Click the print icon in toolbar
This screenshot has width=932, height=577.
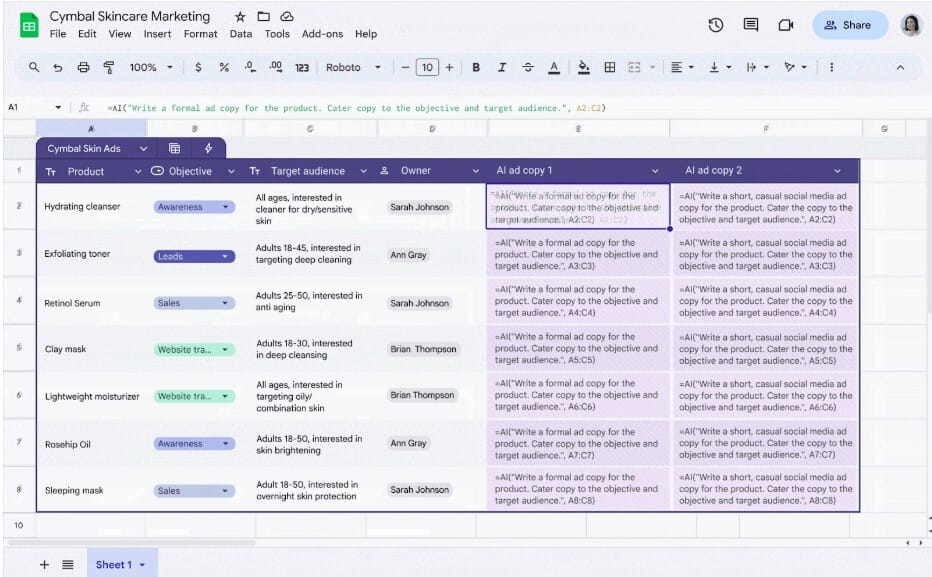(83, 67)
